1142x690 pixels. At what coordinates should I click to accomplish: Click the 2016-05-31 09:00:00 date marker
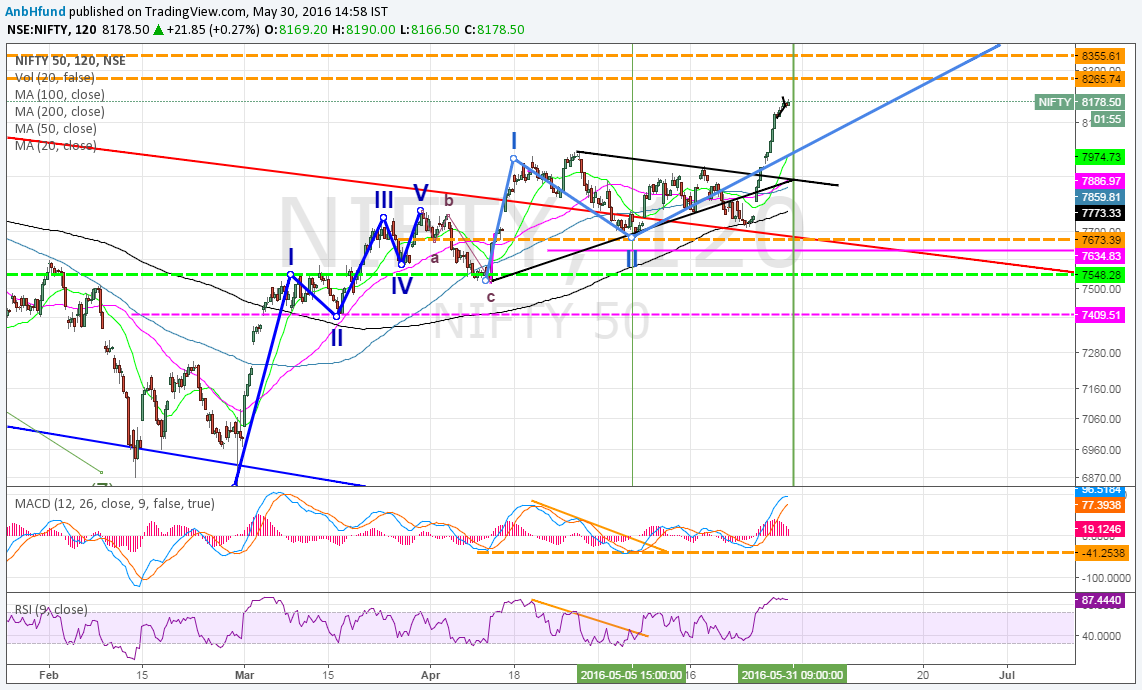pos(792,675)
